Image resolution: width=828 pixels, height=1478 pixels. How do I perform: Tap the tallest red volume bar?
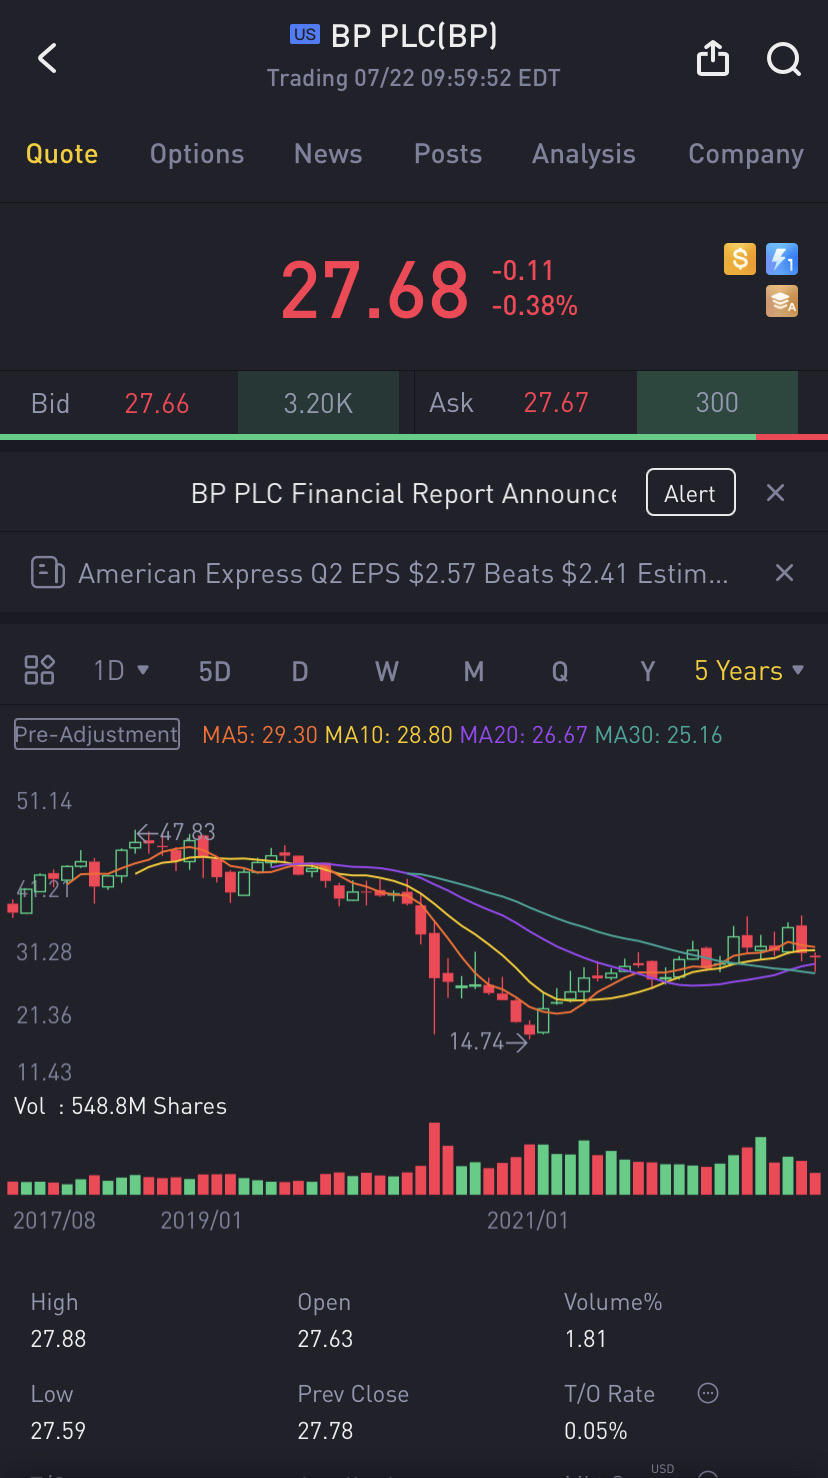434,1158
